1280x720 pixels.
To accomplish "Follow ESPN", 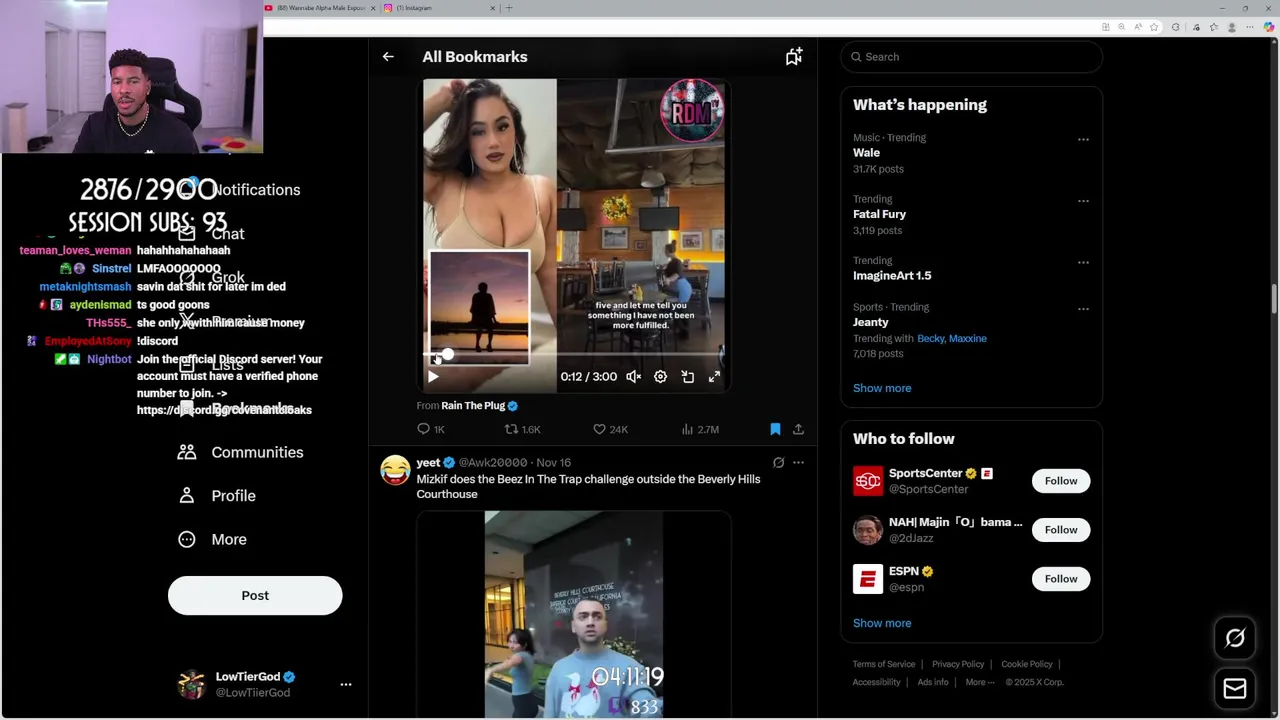I will tap(1061, 579).
